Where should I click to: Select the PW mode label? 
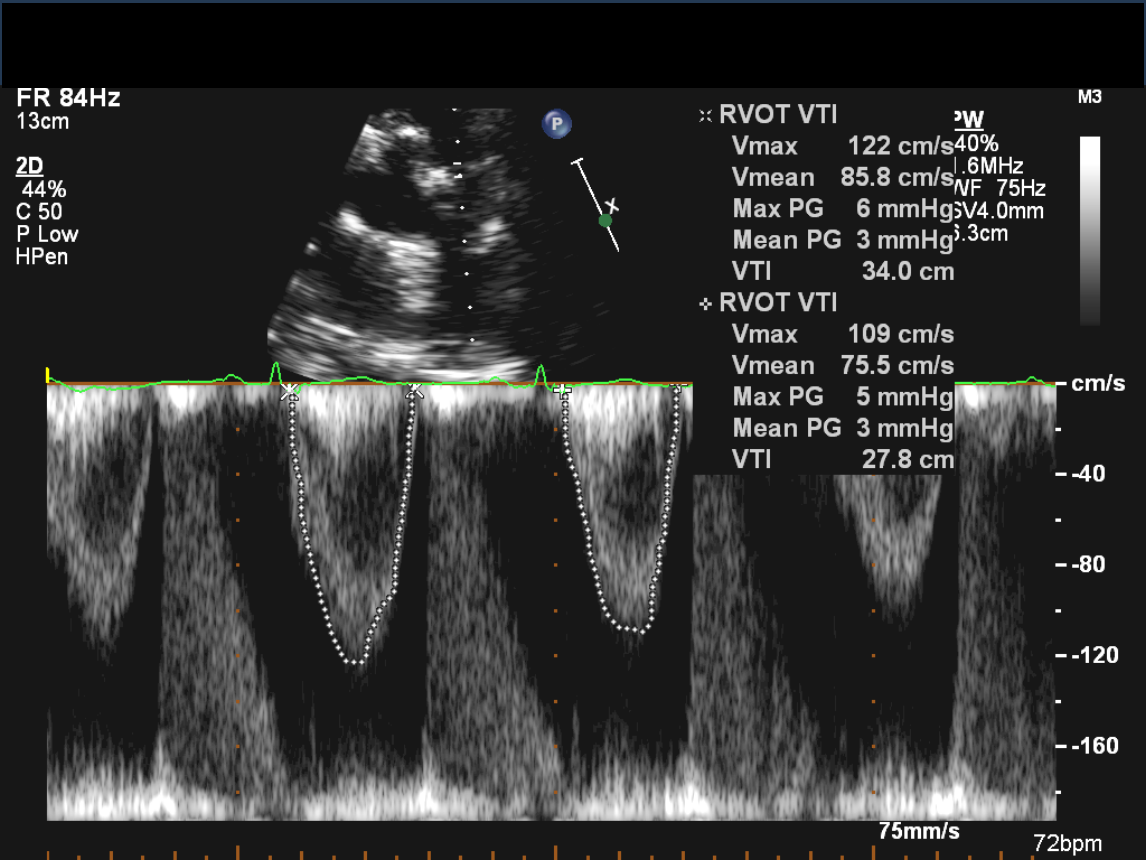(969, 121)
